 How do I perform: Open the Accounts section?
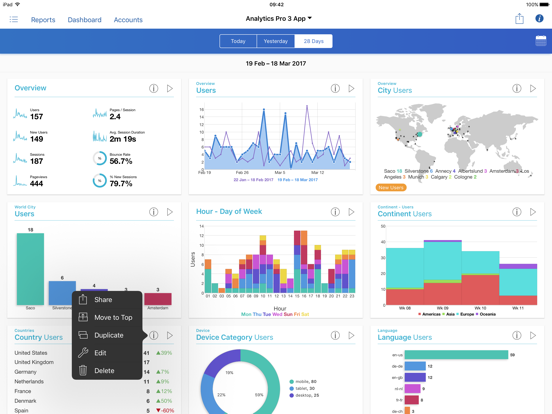coord(128,20)
